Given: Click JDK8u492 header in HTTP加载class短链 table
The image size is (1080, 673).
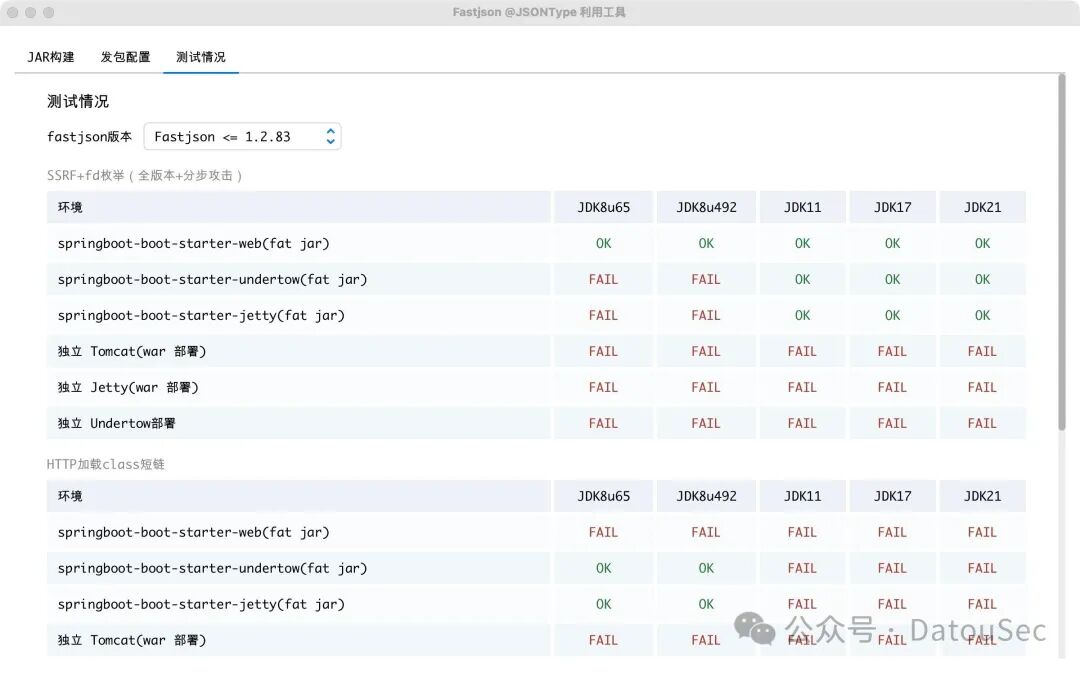Looking at the screenshot, I should click(x=706, y=496).
